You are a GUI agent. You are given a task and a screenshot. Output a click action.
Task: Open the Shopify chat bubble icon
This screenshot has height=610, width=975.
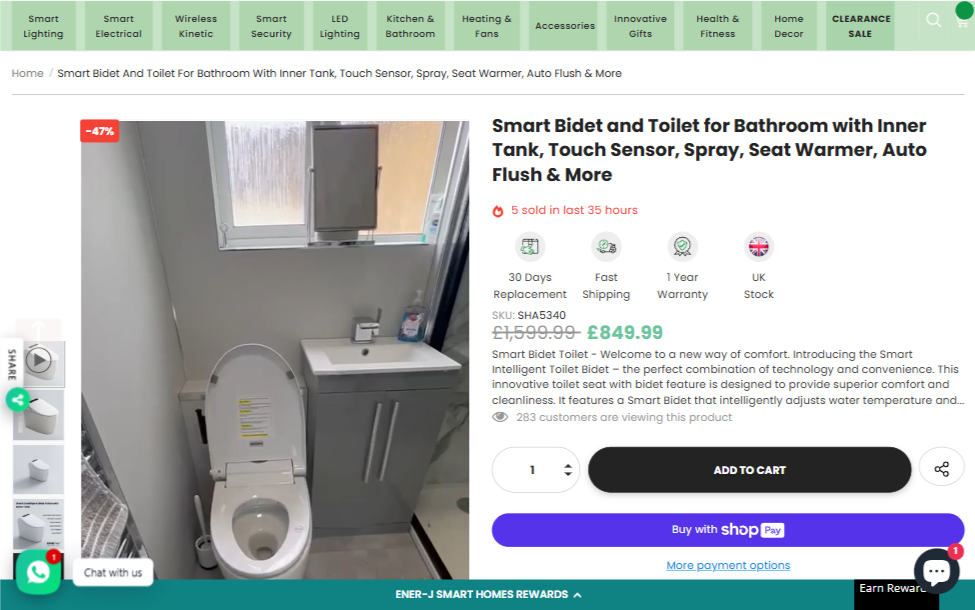point(936,571)
